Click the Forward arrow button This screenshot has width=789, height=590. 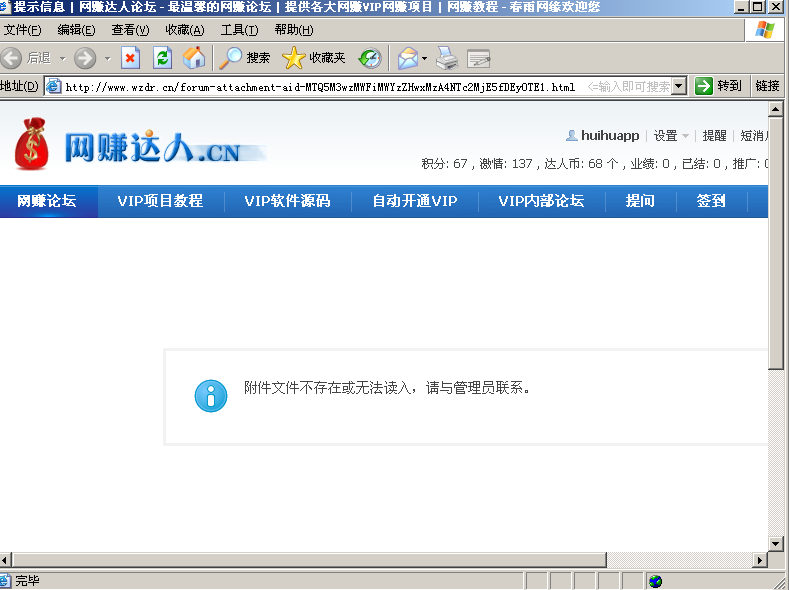coord(84,58)
